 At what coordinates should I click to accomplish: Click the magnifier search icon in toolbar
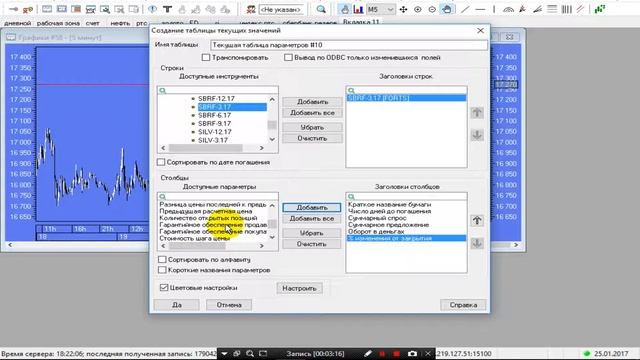321,9
